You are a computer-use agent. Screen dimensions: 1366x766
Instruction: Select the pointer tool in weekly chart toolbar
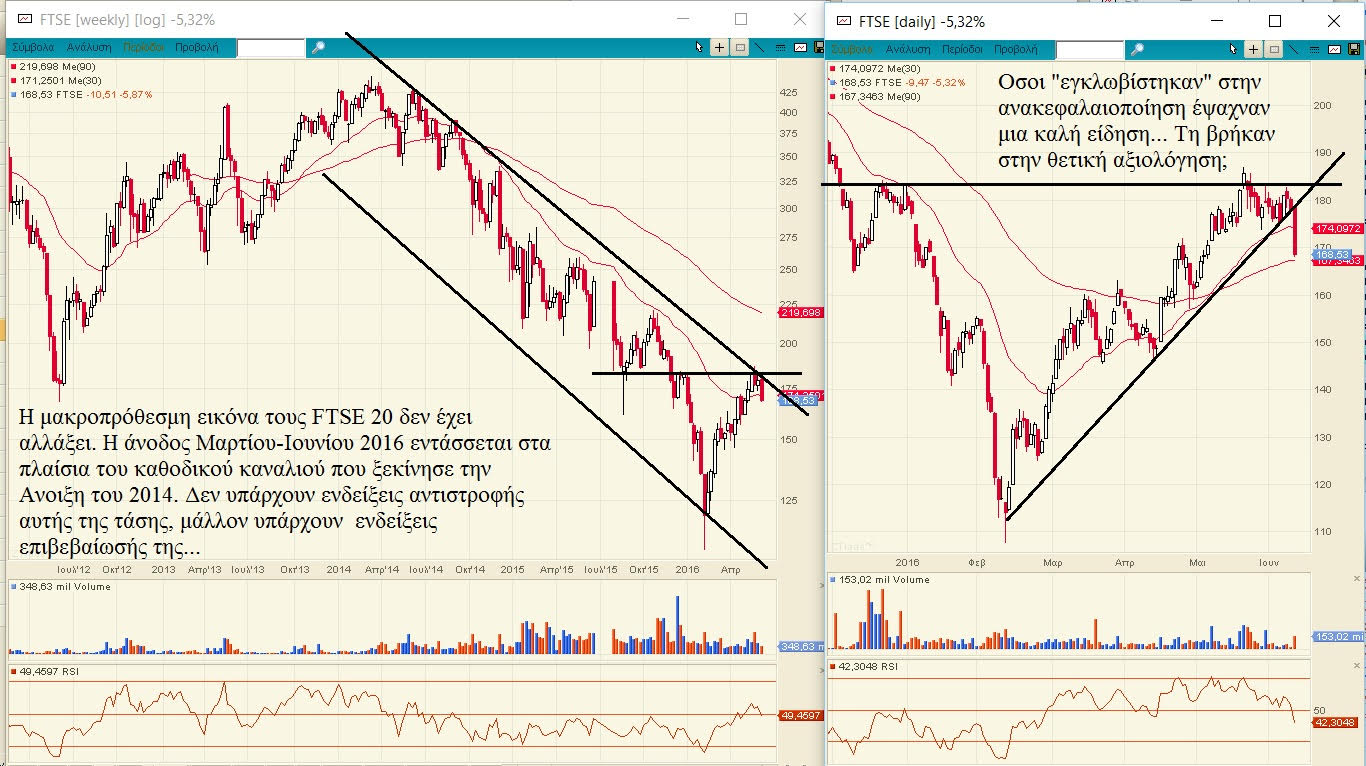(x=700, y=47)
